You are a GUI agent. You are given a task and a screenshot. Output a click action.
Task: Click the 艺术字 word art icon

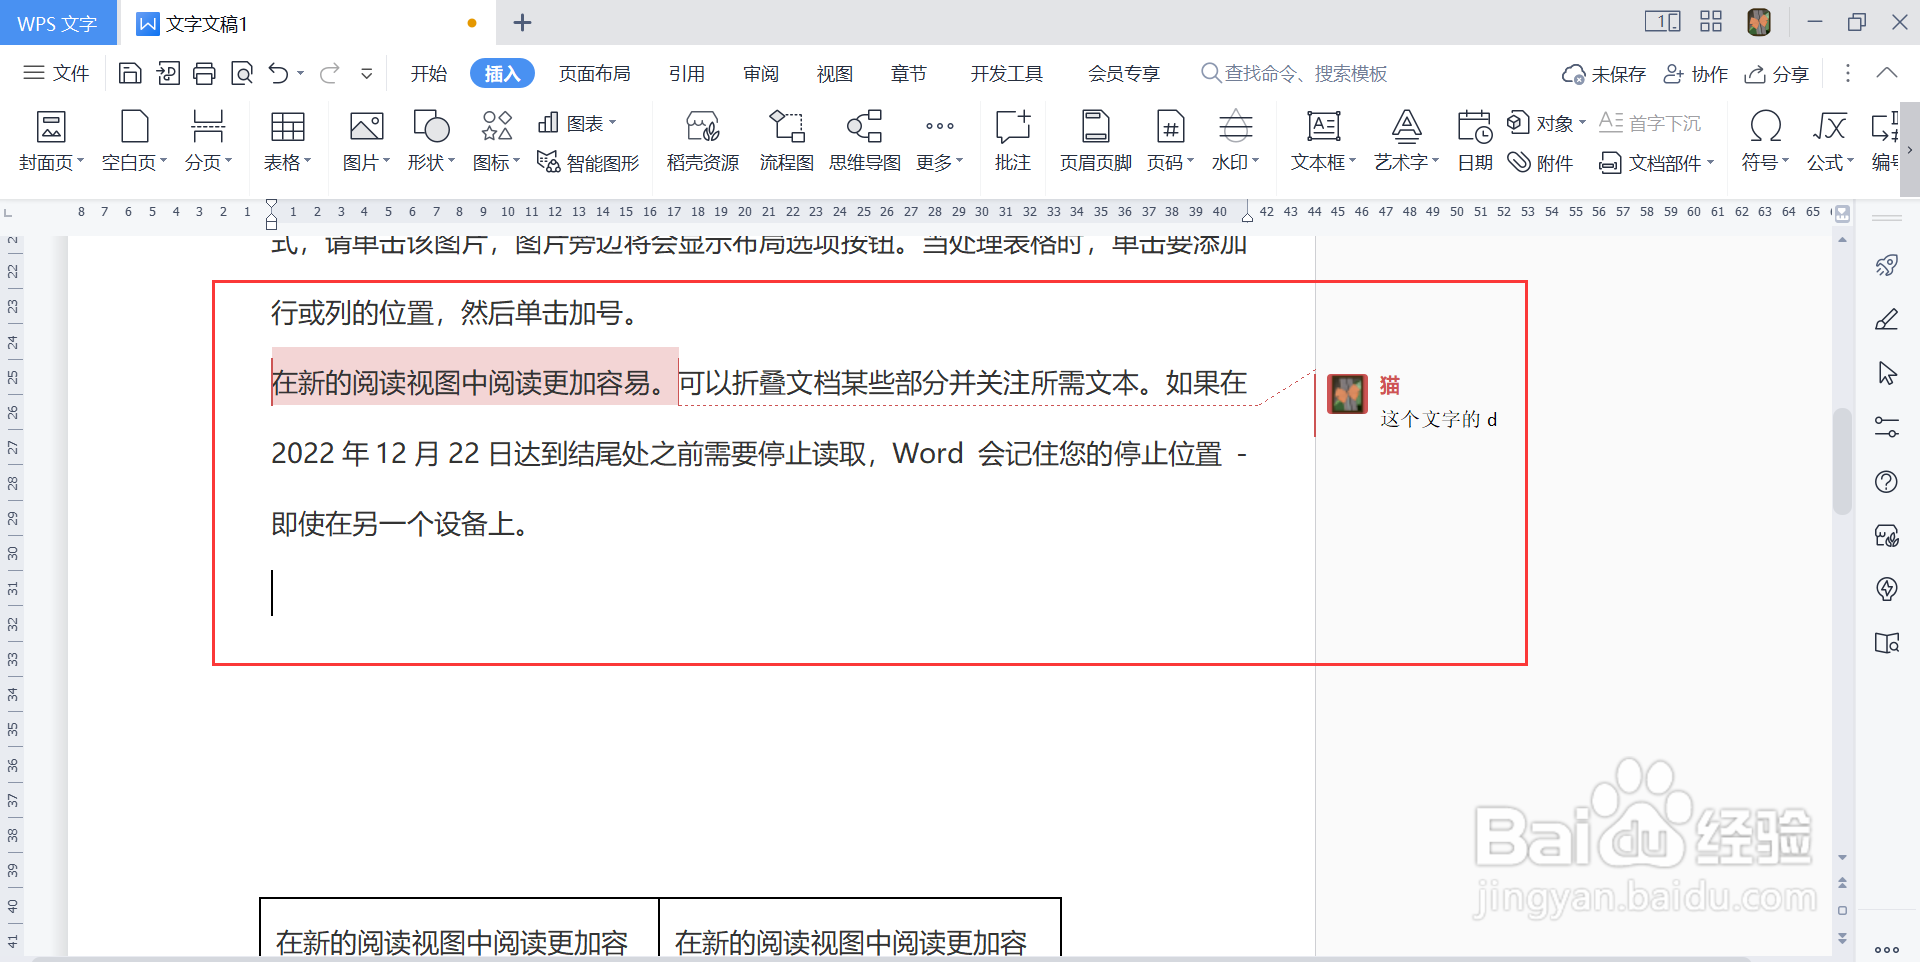1407,127
